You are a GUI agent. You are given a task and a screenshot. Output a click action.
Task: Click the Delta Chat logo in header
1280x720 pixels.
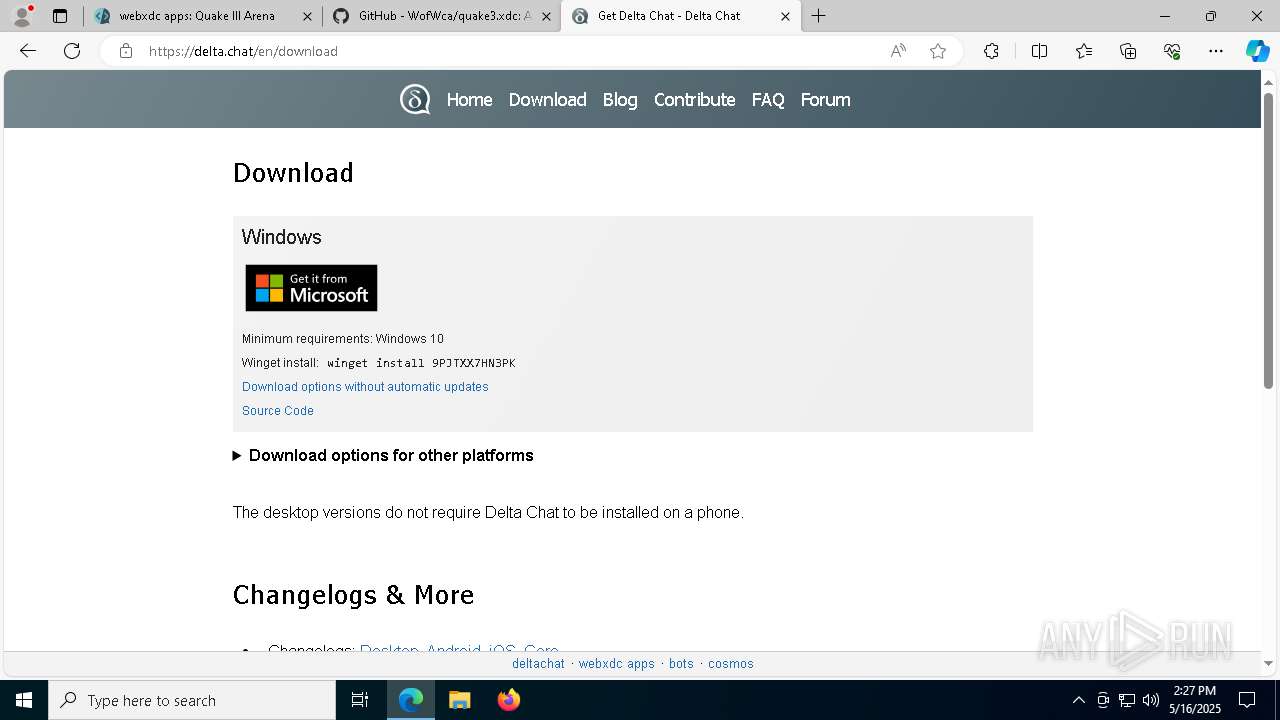415,99
